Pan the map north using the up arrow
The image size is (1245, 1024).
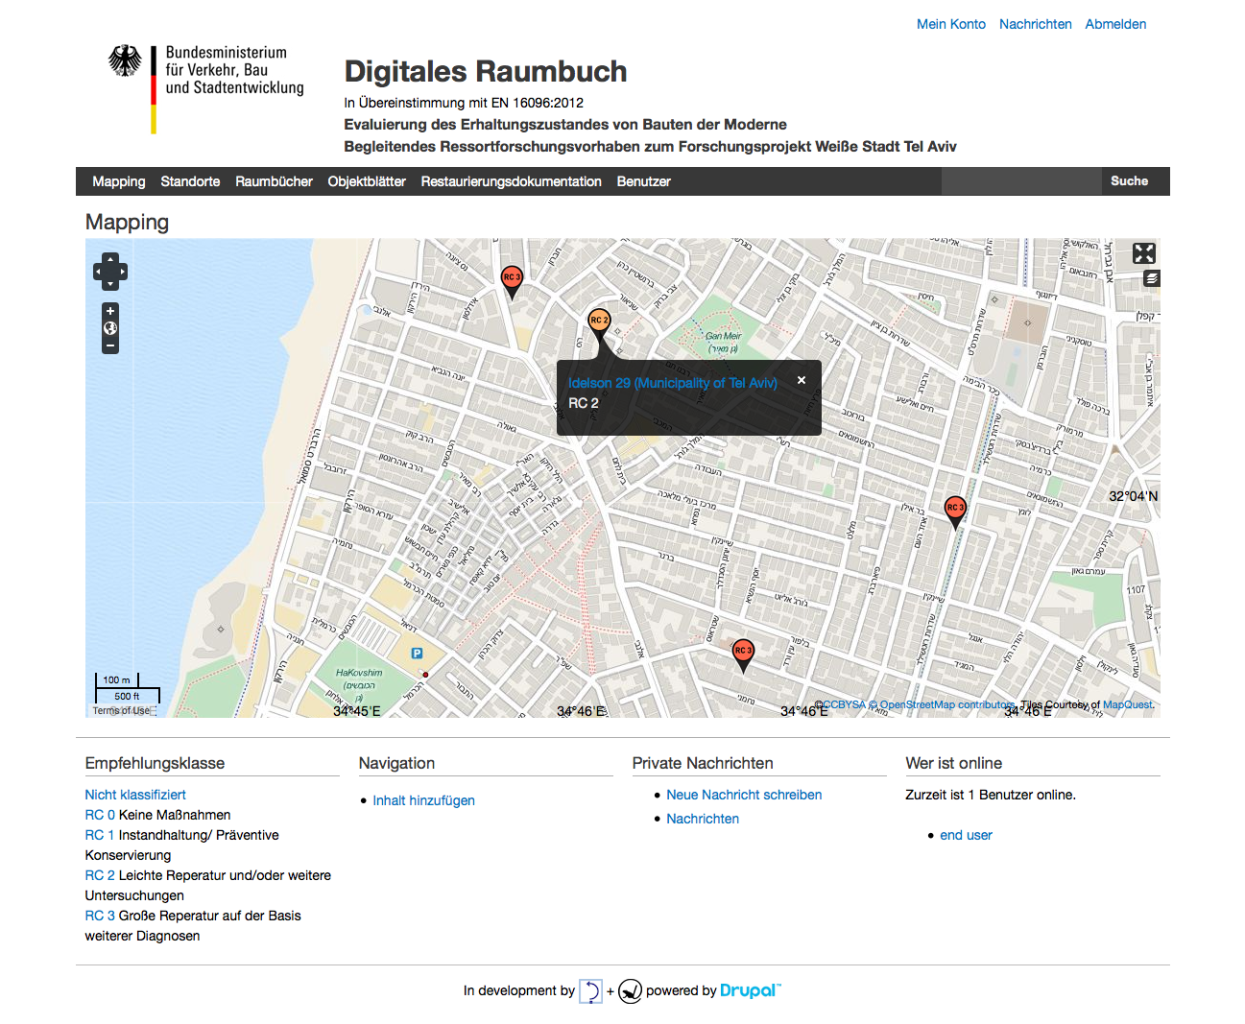pos(110,259)
